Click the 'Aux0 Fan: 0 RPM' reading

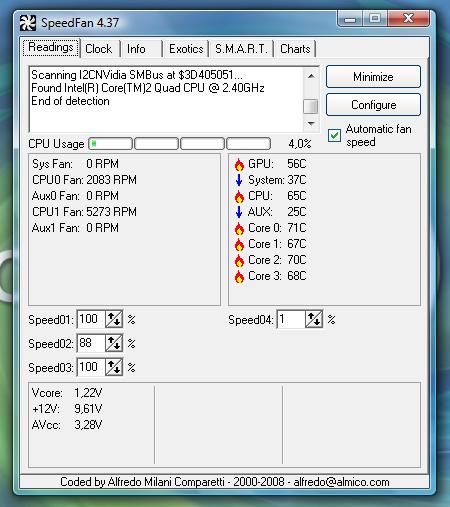(75, 196)
